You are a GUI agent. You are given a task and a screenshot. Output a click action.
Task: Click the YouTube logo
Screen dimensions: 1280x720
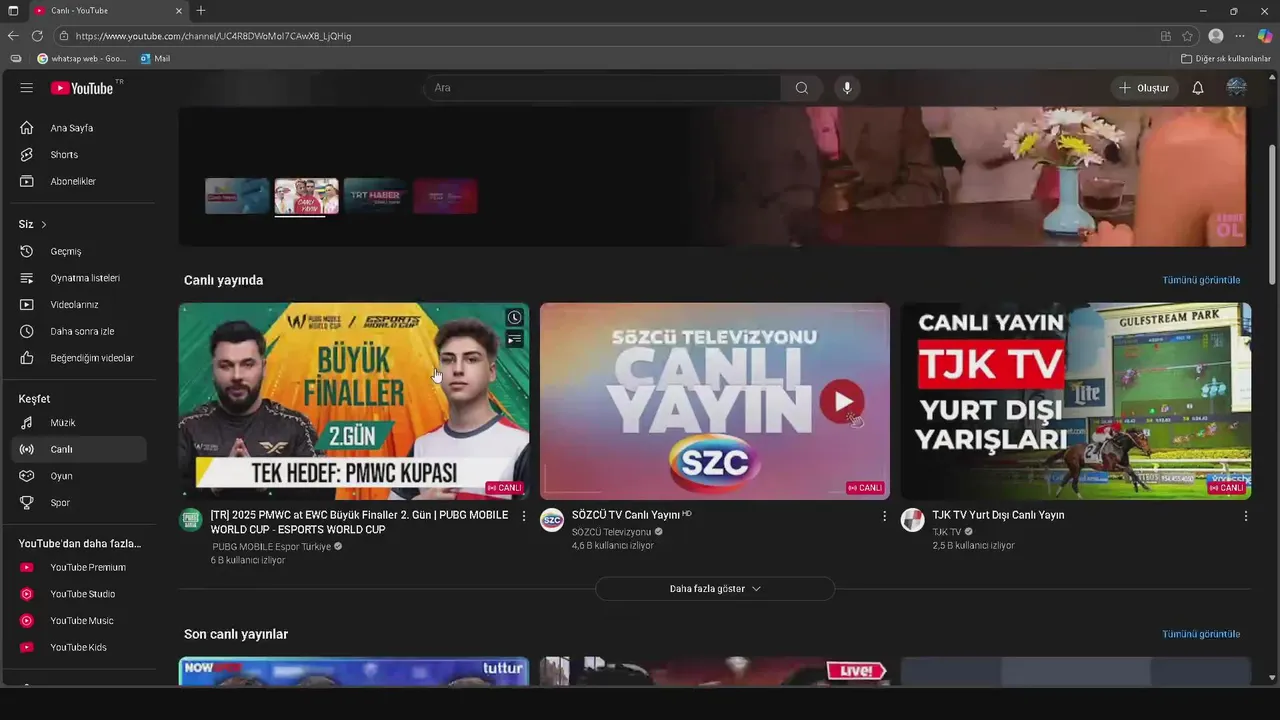tap(82, 88)
